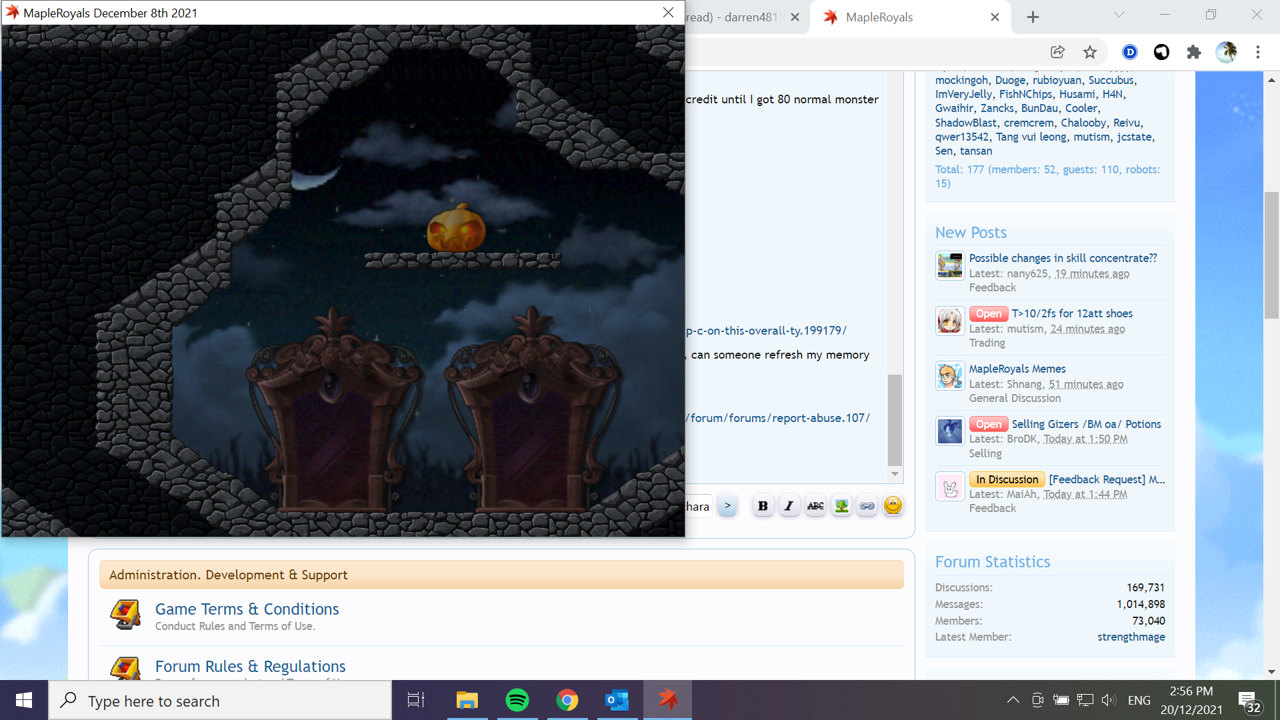Screen dimensions: 1280x720
Task: Toggle bold formatting in the editor
Action: coord(763,506)
